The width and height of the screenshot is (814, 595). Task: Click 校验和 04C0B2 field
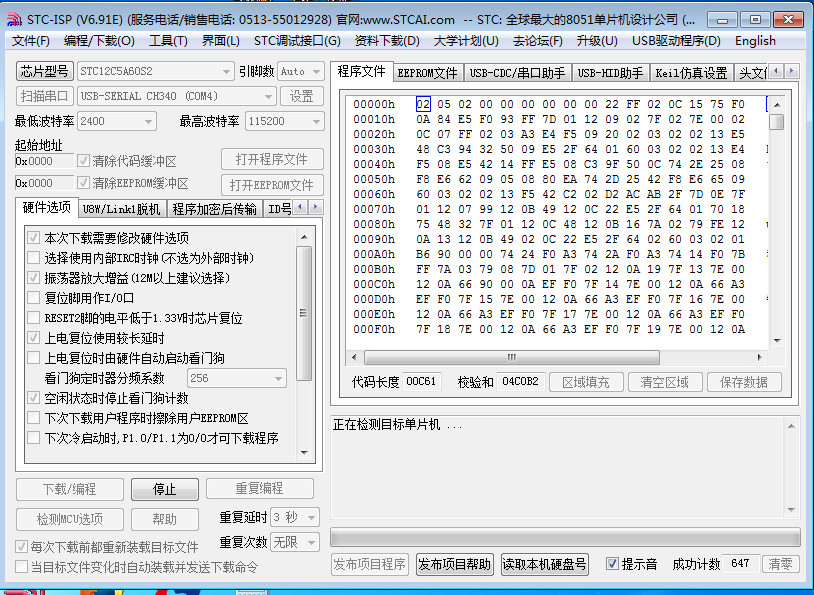(x=520, y=382)
